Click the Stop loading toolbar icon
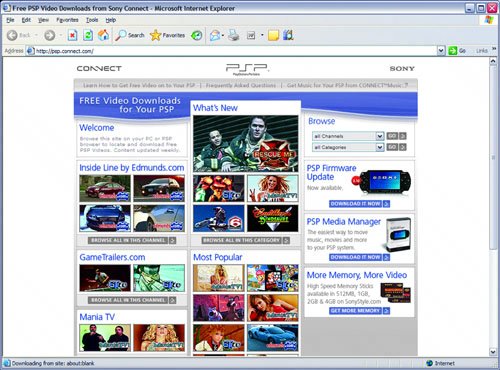This screenshot has height=370, width=500. click(x=72, y=35)
